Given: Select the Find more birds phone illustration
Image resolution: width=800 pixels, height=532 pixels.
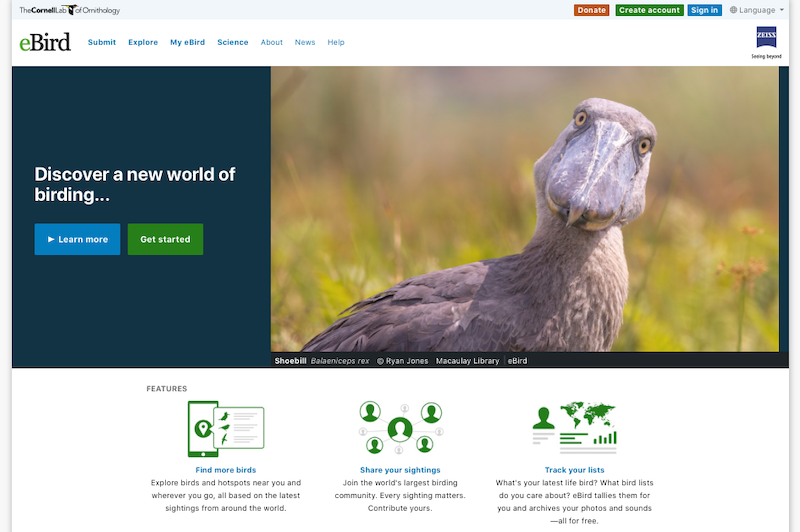Looking at the screenshot, I should (226, 429).
